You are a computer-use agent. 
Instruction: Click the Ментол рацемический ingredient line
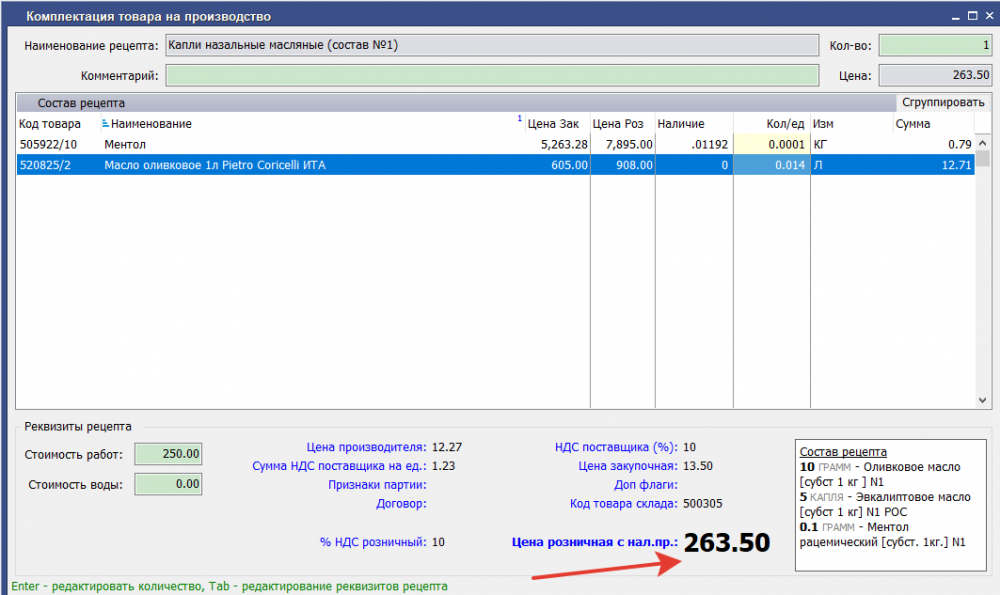(x=883, y=534)
